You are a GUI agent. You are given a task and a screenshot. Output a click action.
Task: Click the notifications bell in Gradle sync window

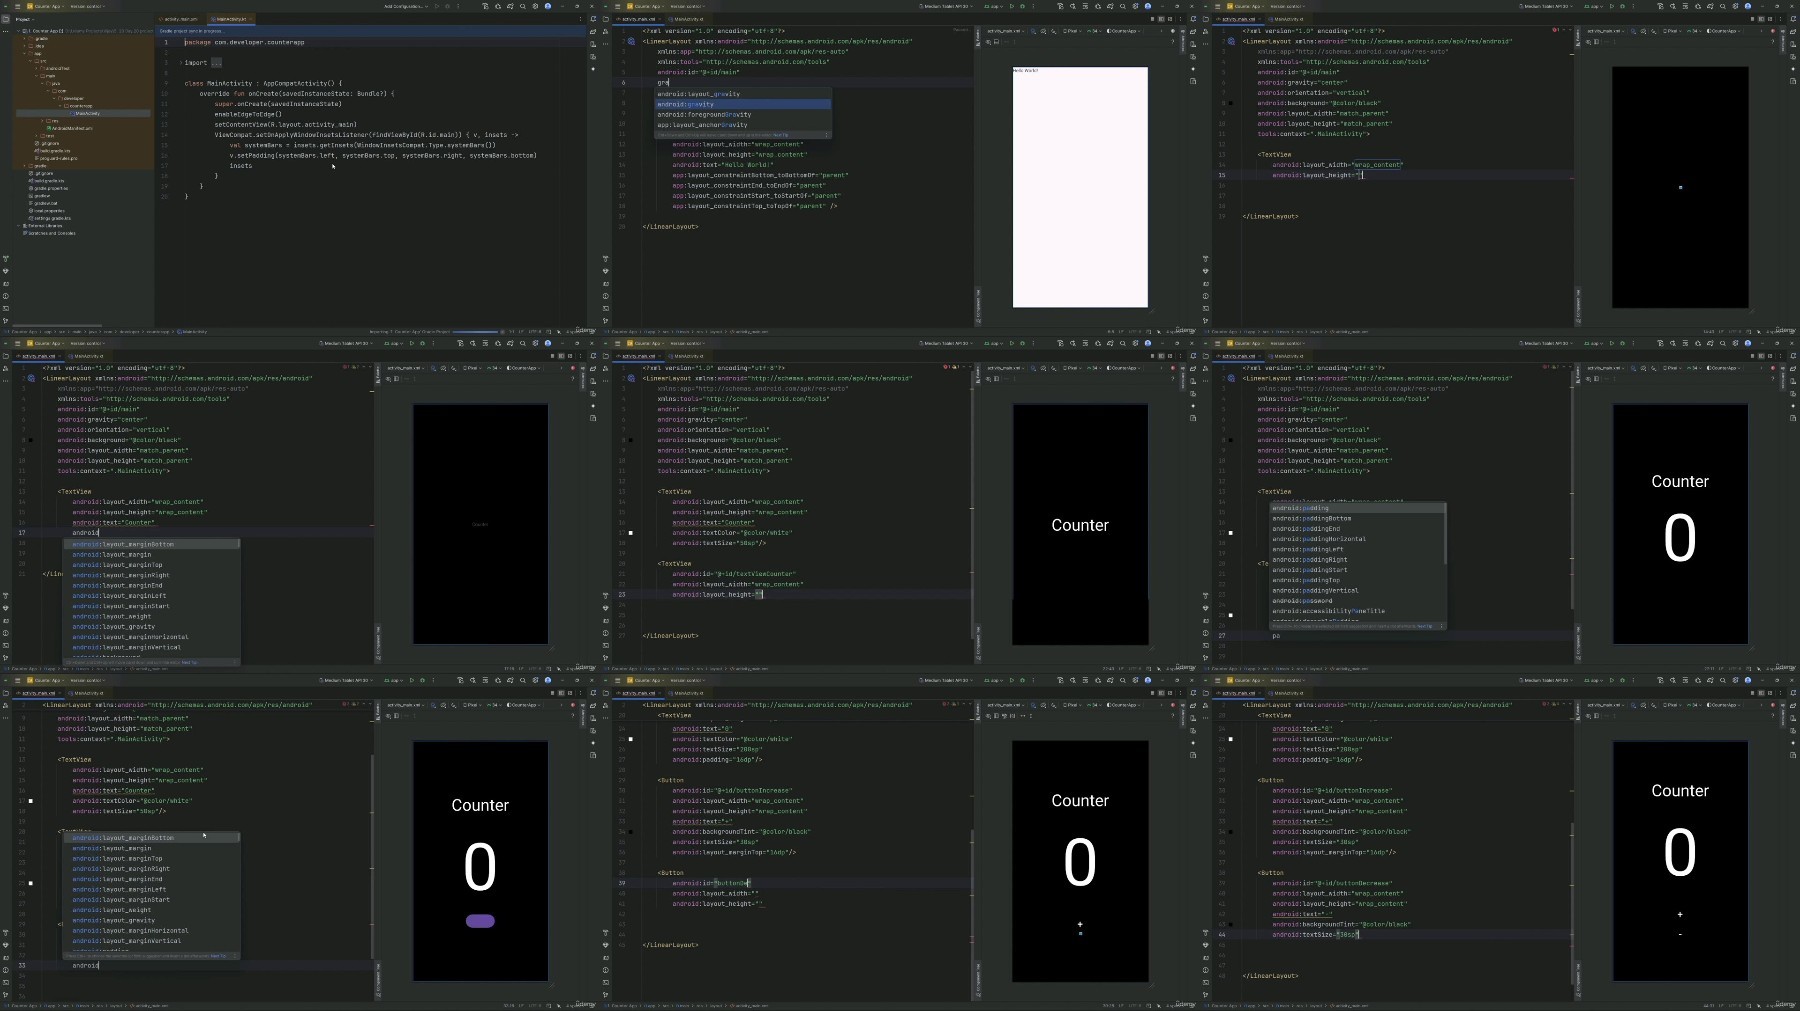click(x=593, y=19)
